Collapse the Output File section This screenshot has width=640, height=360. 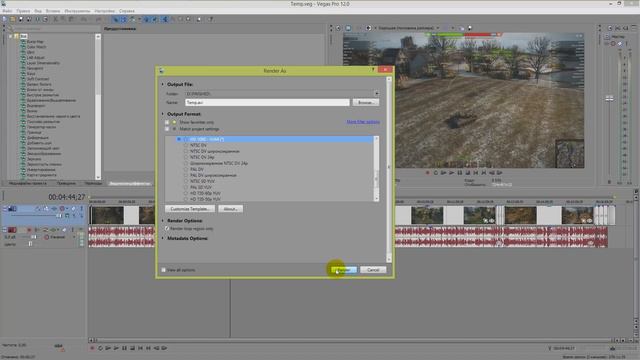[162, 84]
